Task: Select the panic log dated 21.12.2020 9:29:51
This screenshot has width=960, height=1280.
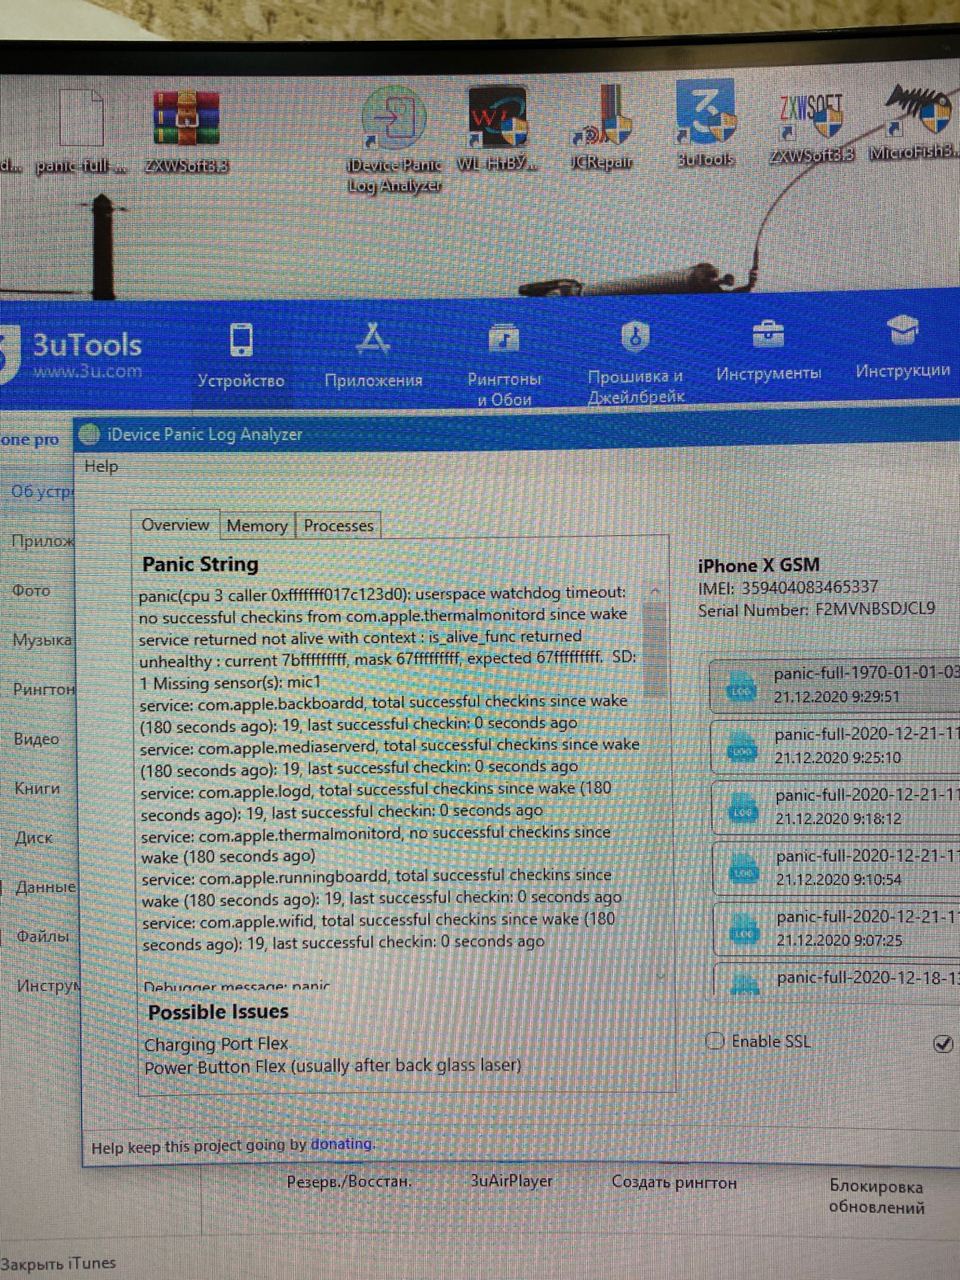Action: tap(835, 686)
